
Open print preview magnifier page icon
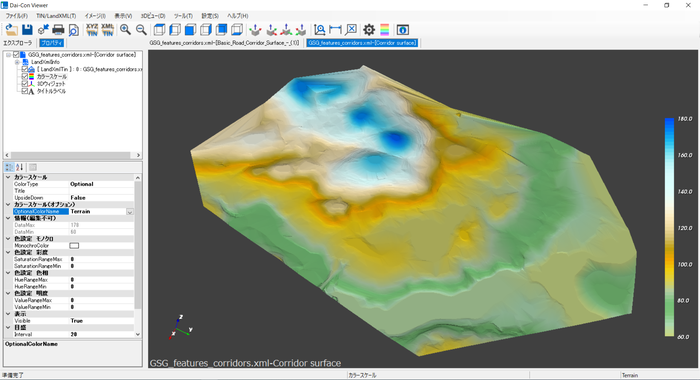click(x=74, y=30)
